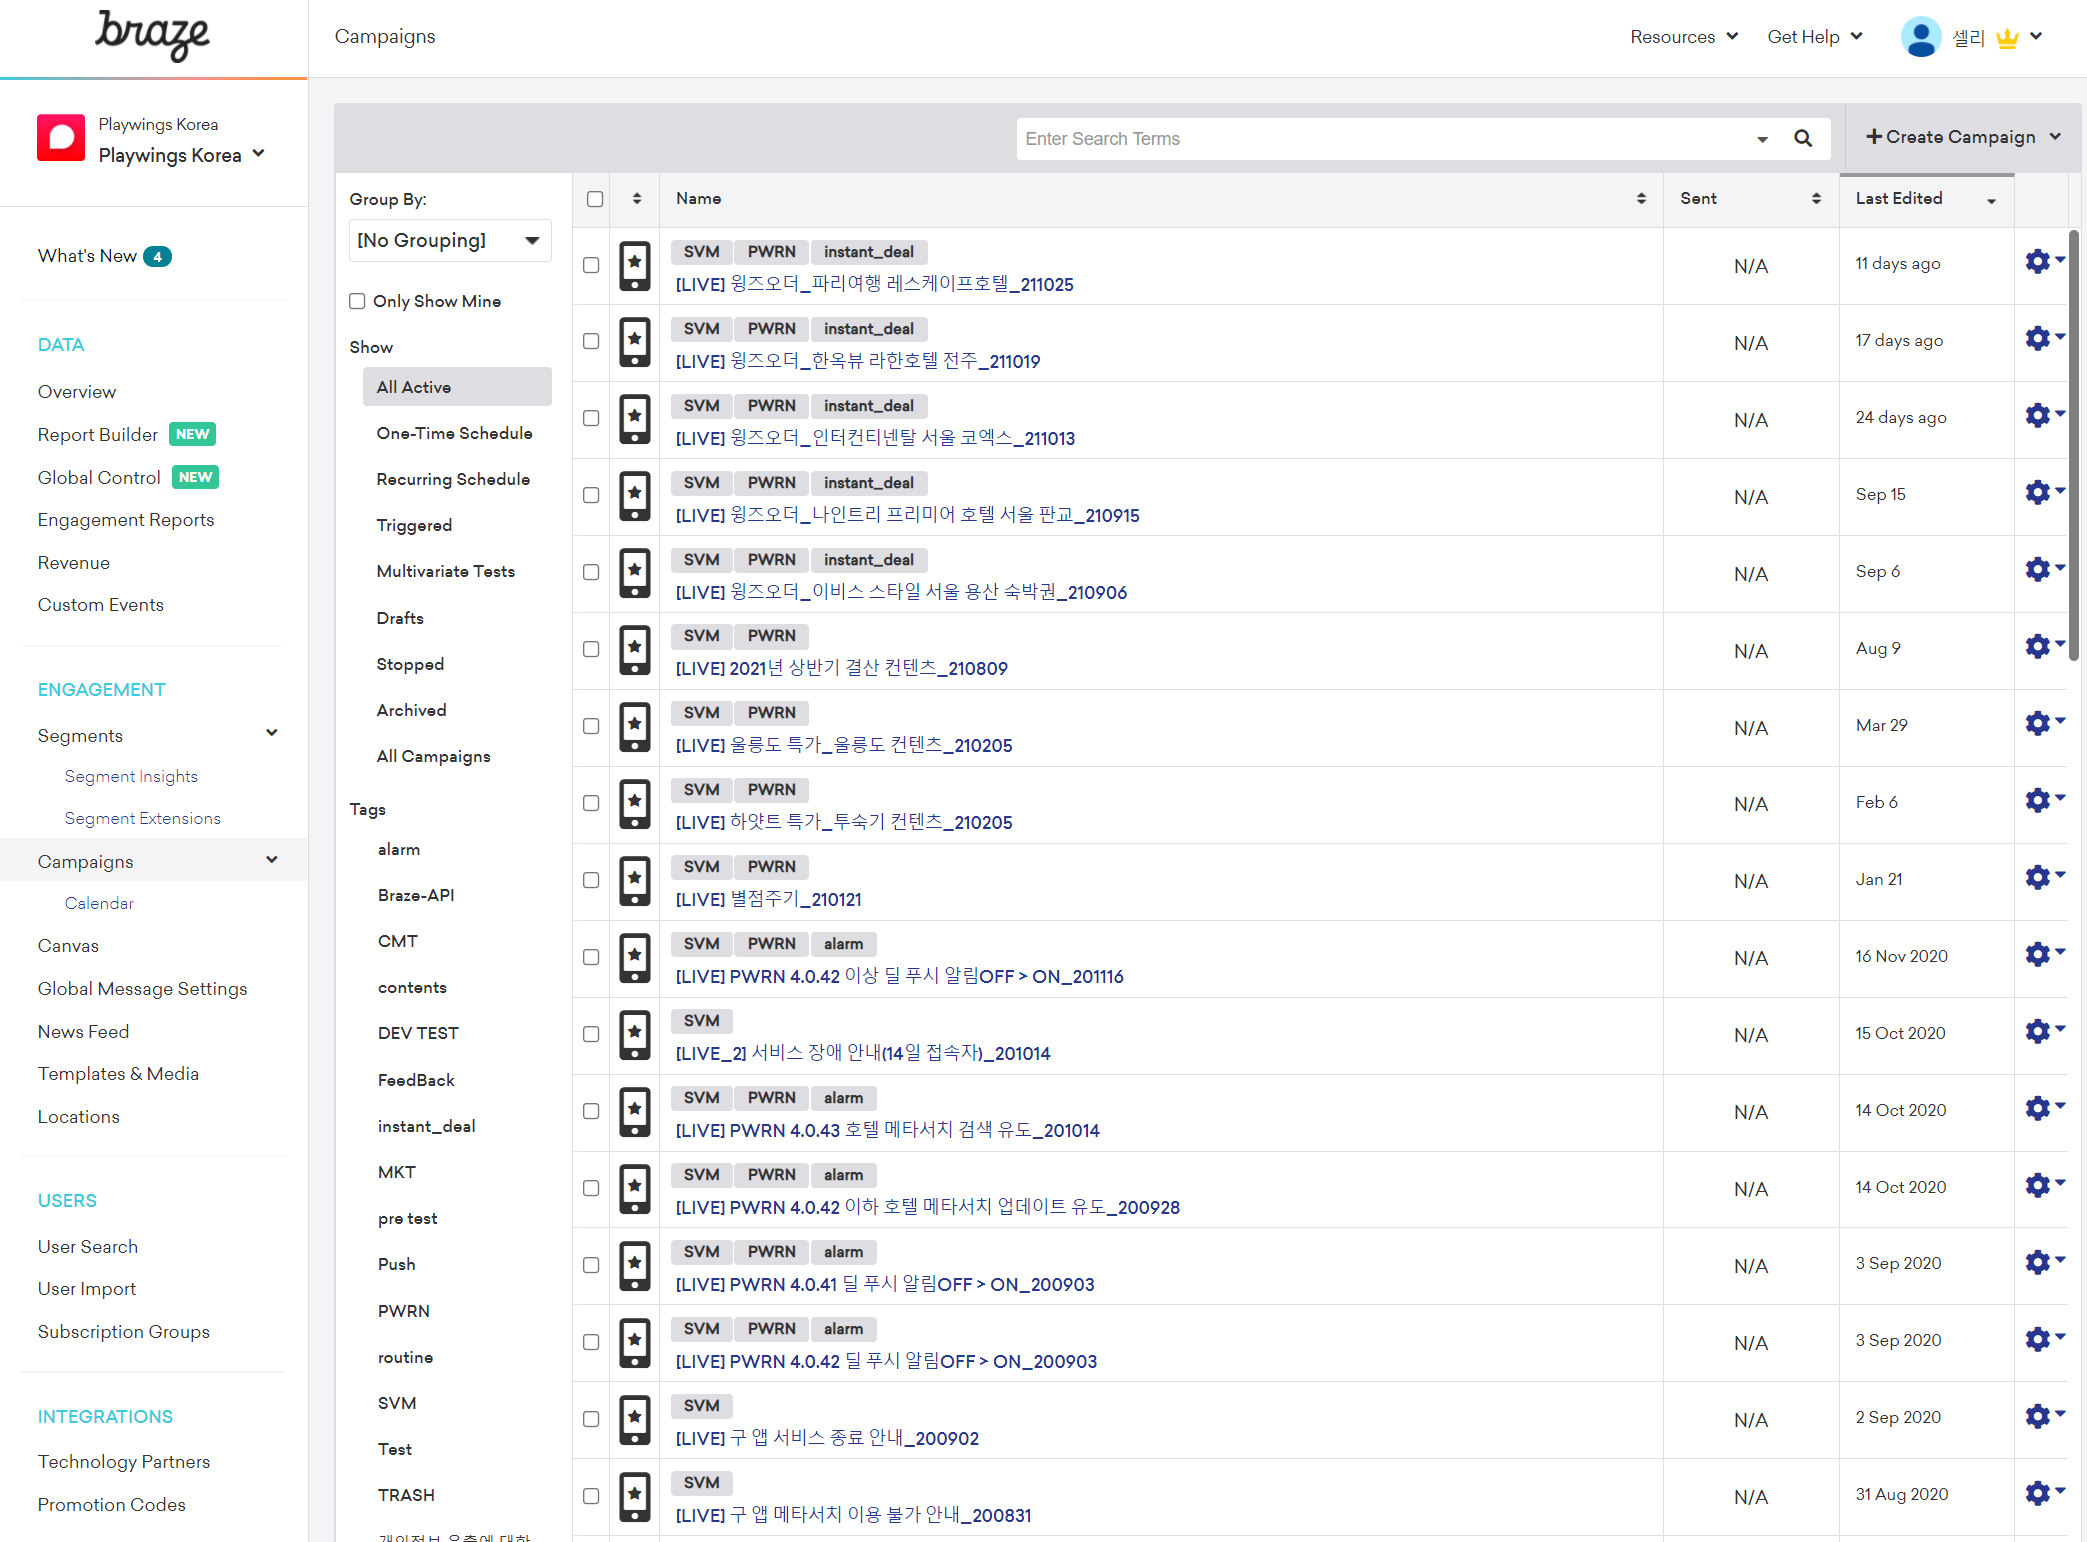Screen dimensions: 2087x1542
Task: Check the select-all campaigns checkbox
Action: 595,198
